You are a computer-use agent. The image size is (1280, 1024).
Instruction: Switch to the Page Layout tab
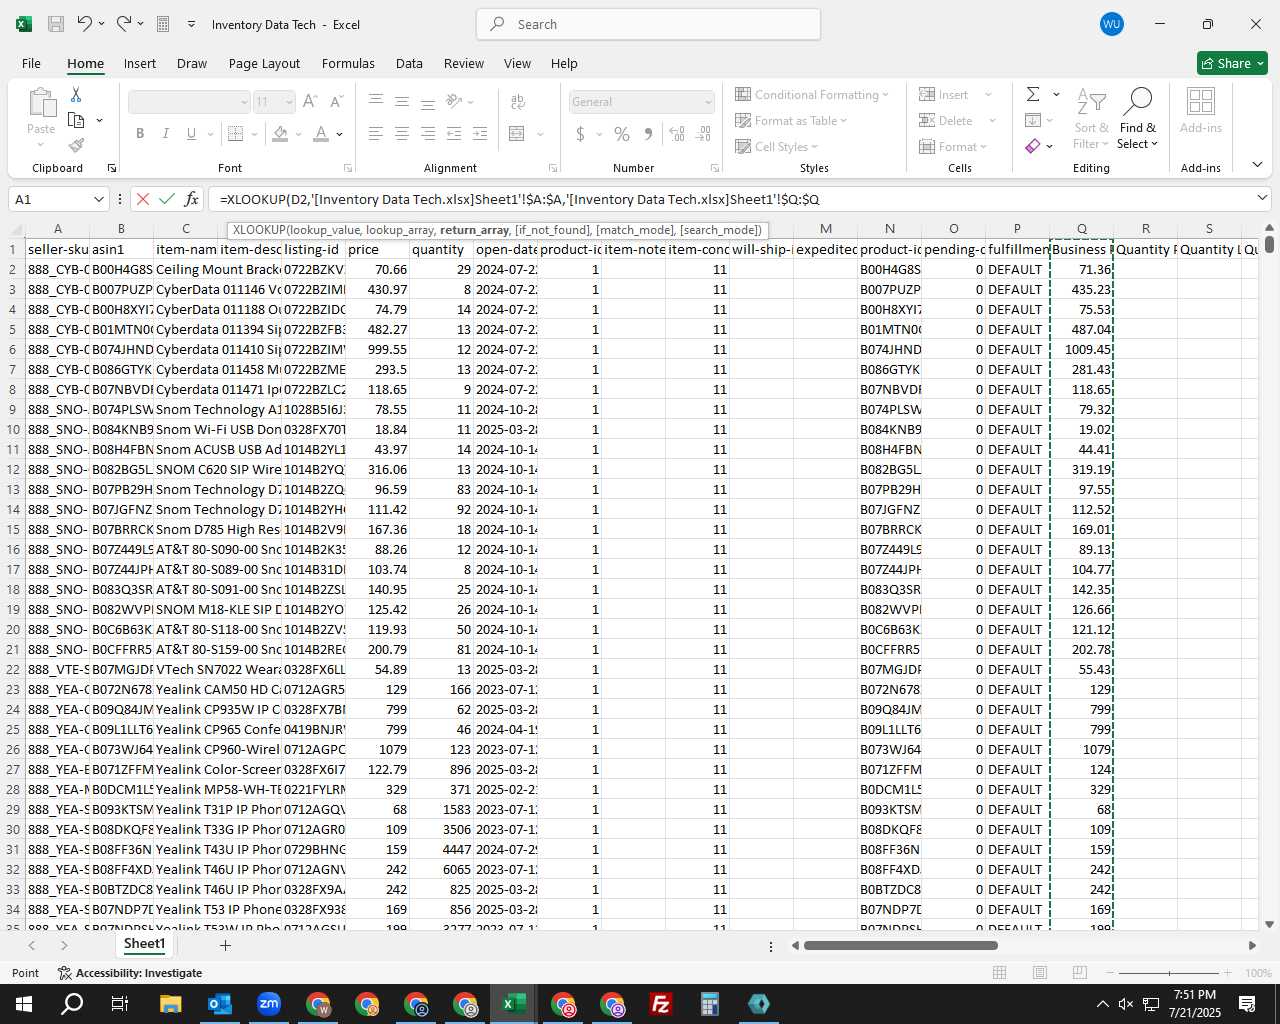click(264, 63)
